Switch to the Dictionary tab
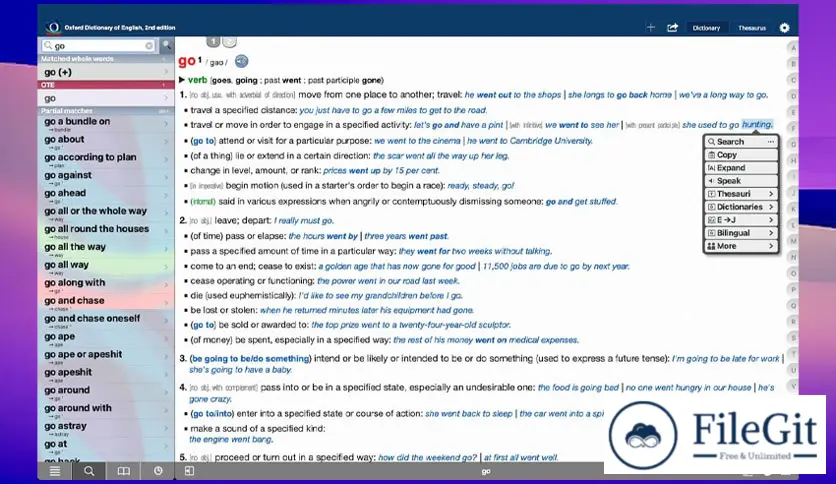Image resolution: width=836 pixels, height=484 pixels. click(x=706, y=28)
